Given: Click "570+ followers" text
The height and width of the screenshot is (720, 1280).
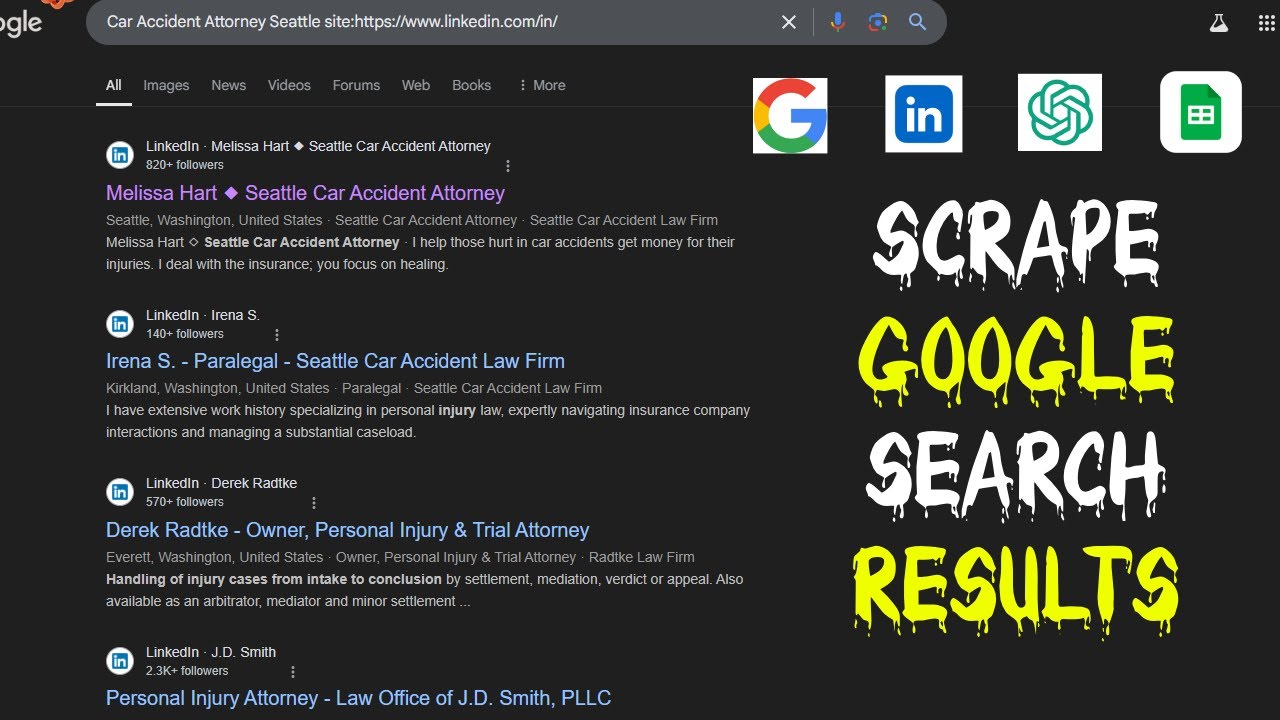Looking at the screenshot, I should [x=185, y=502].
